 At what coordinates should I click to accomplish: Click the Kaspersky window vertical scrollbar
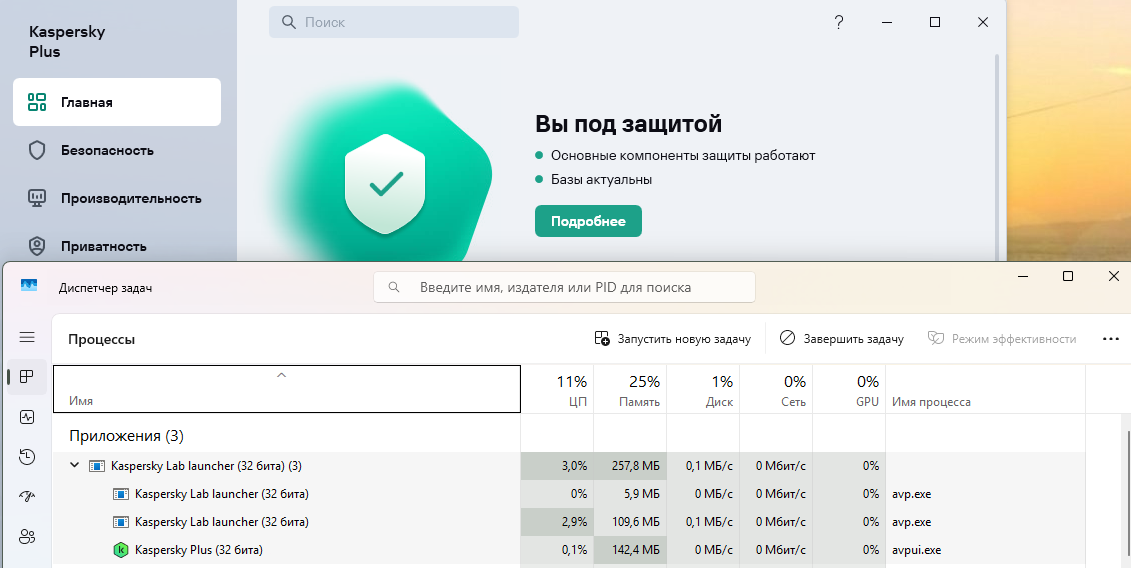click(x=999, y=155)
